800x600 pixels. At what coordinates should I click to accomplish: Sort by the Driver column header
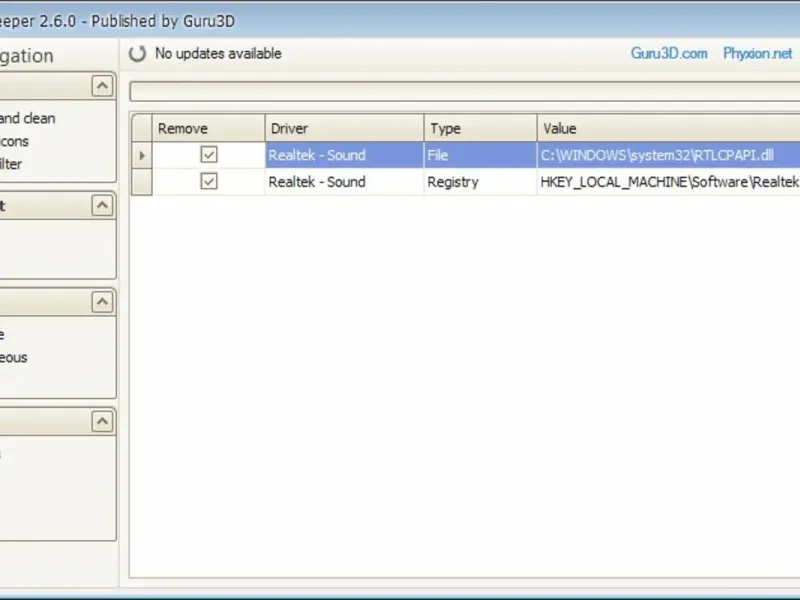click(x=344, y=128)
